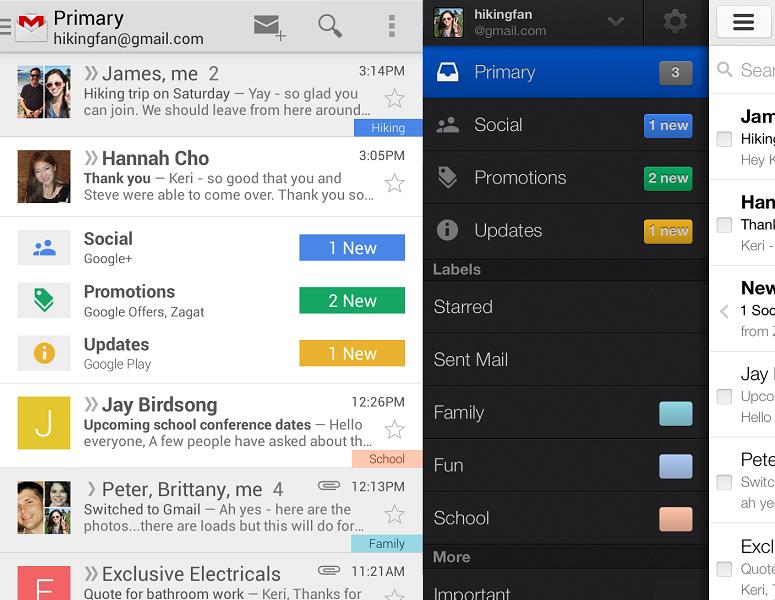Check the box beside the Switched email, right pane
Image resolution: width=775 pixels, height=600 pixels.
[x=724, y=482]
